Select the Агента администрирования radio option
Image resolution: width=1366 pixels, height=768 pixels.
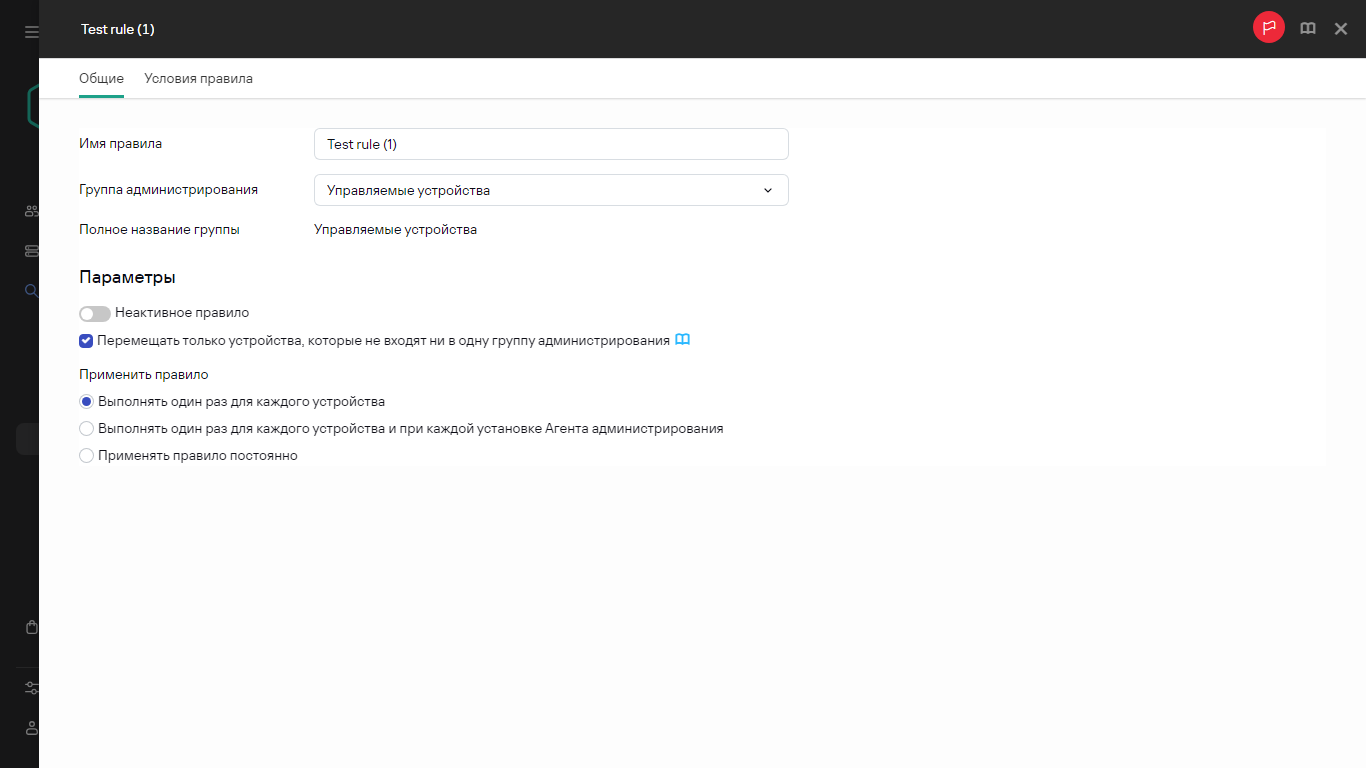87,429
